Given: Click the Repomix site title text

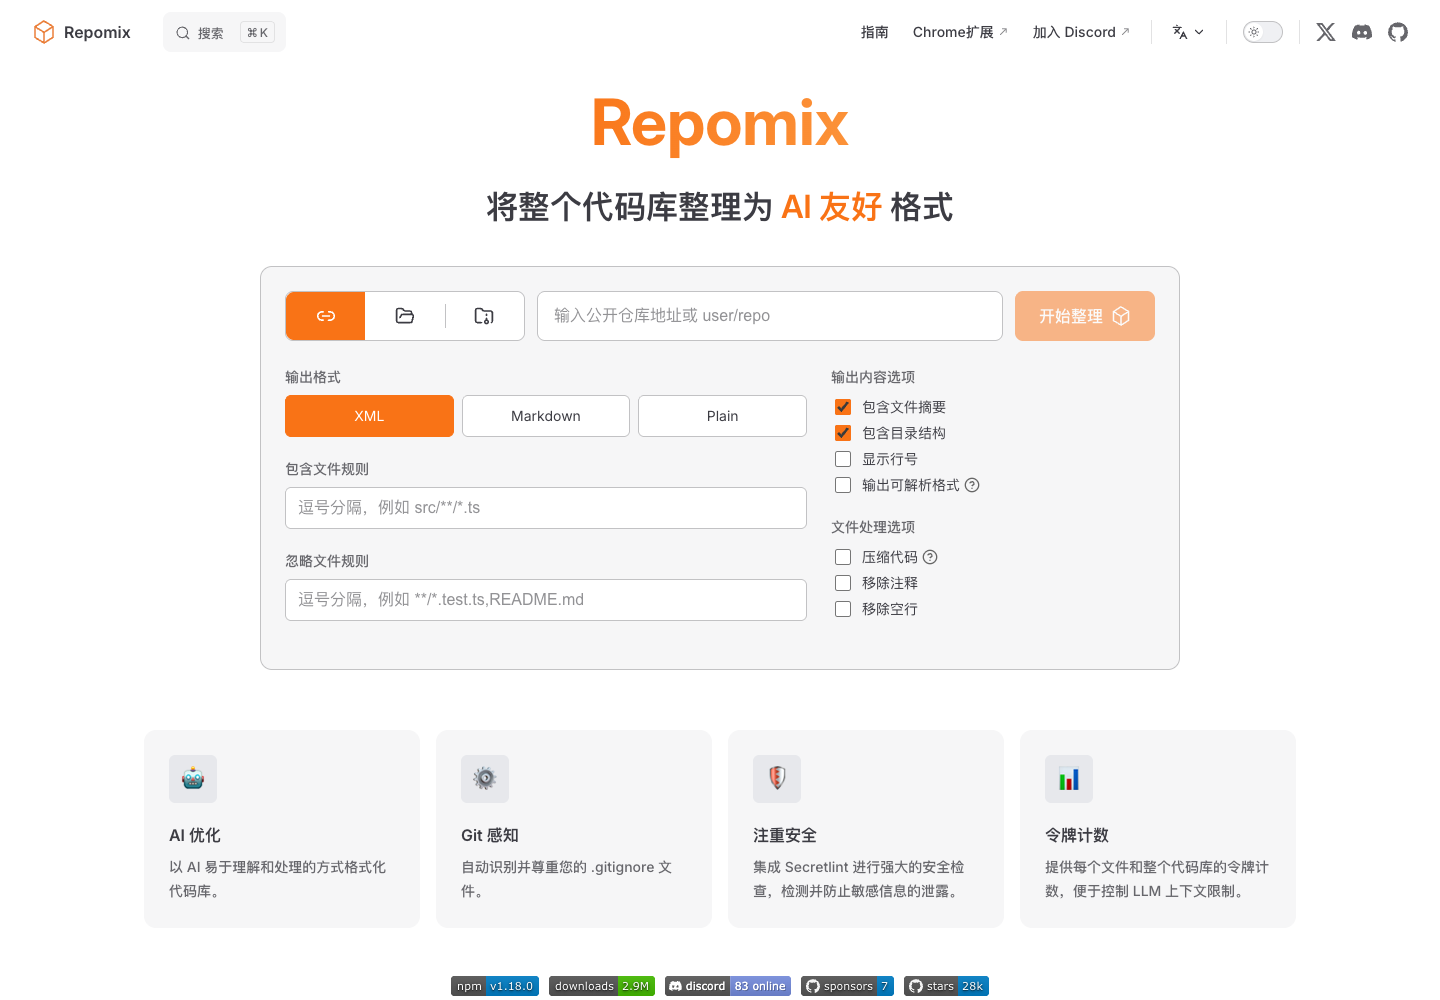Looking at the screenshot, I should click(97, 32).
